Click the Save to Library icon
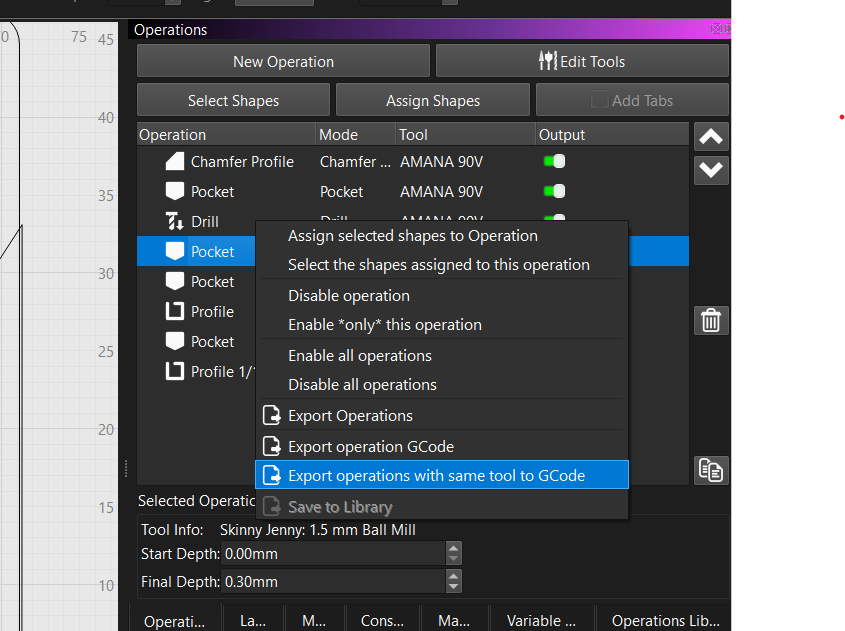This screenshot has width=845, height=631. coord(272,507)
